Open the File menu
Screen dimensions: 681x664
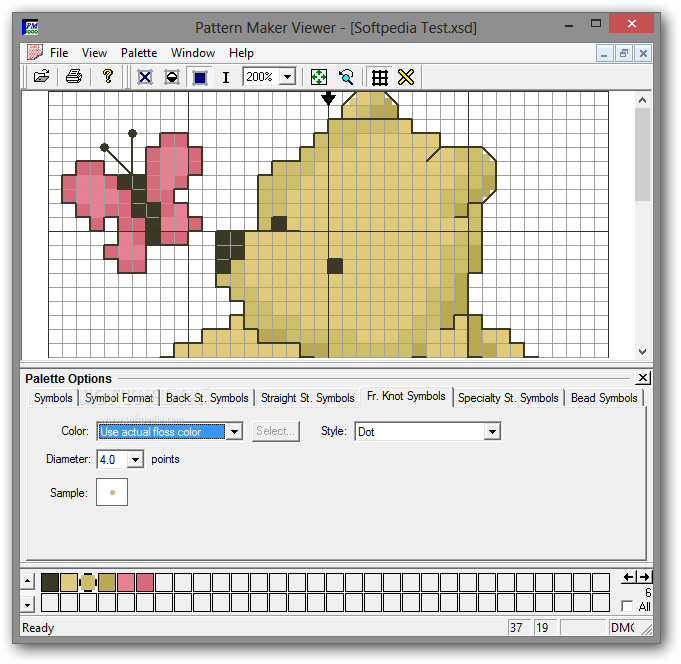click(59, 53)
